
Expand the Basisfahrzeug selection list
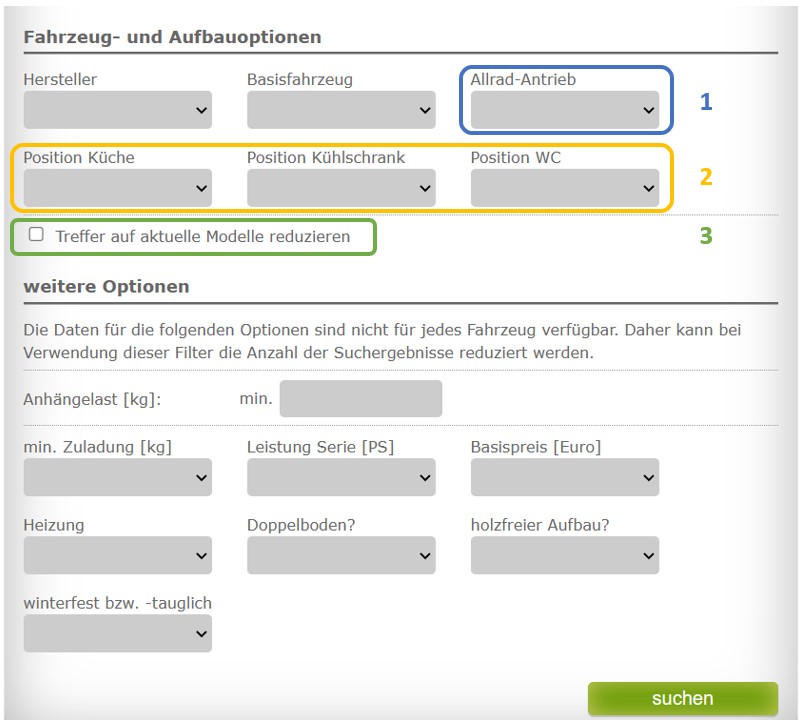(x=341, y=110)
